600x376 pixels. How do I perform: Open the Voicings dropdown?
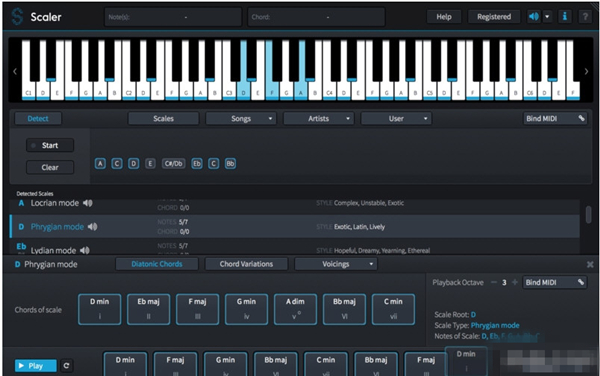(x=336, y=264)
